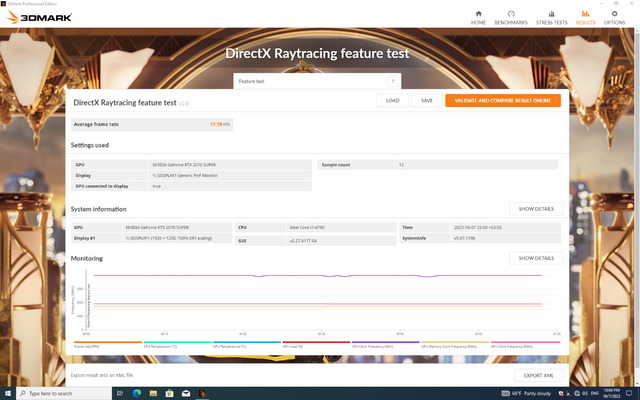Viewport: 640px width, 400px height.
Task: Open the Windows Start menu
Action: (x=7, y=393)
